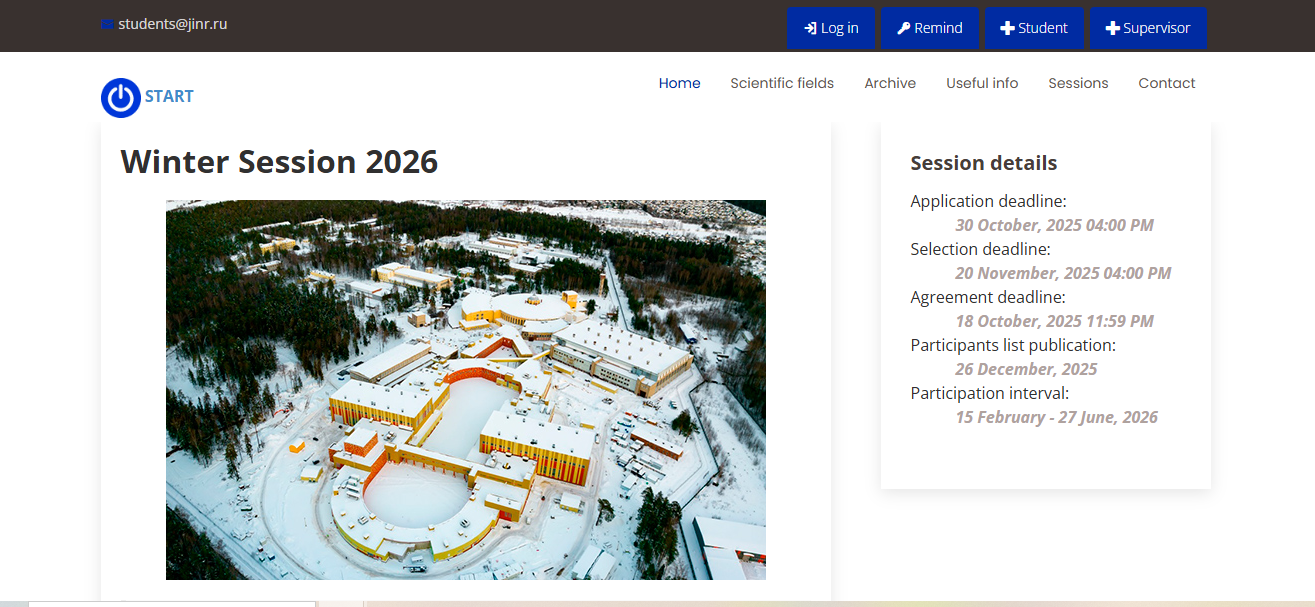Open the Archive page from navigation
Image resolution: width=1315 pixels, height=607 pixels.
890,83
